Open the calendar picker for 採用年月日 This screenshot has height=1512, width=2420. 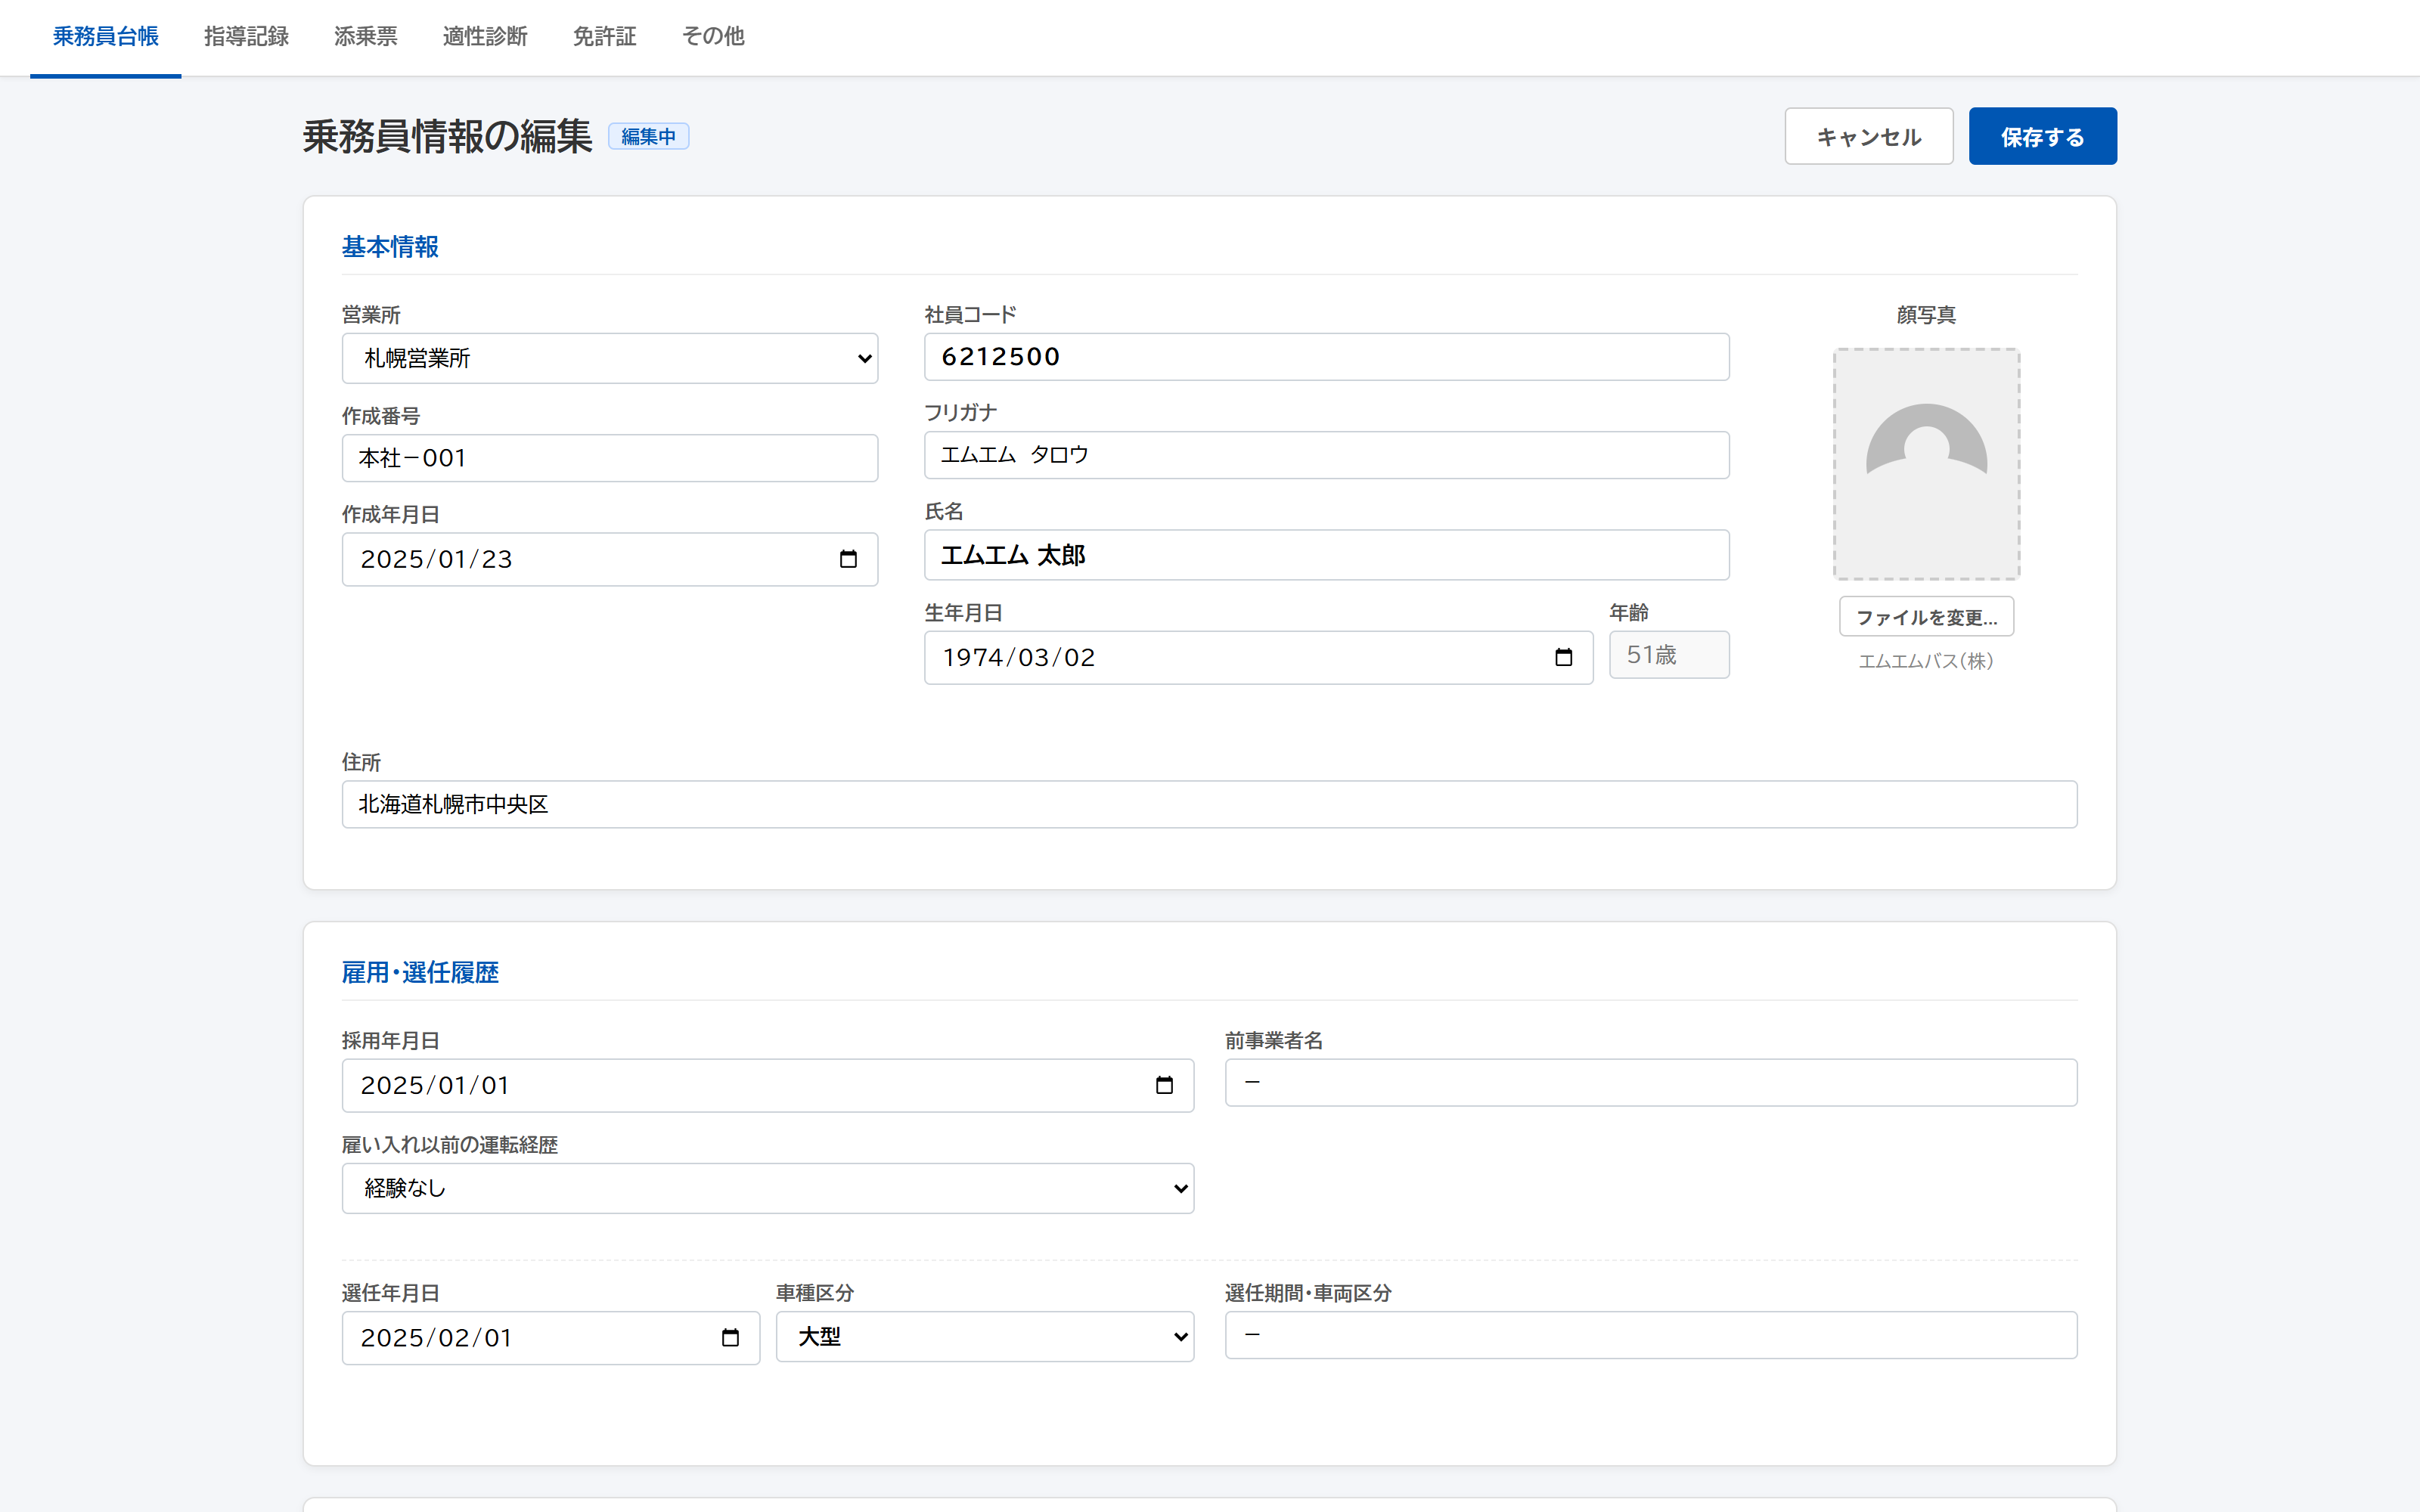point(1166,1085)
